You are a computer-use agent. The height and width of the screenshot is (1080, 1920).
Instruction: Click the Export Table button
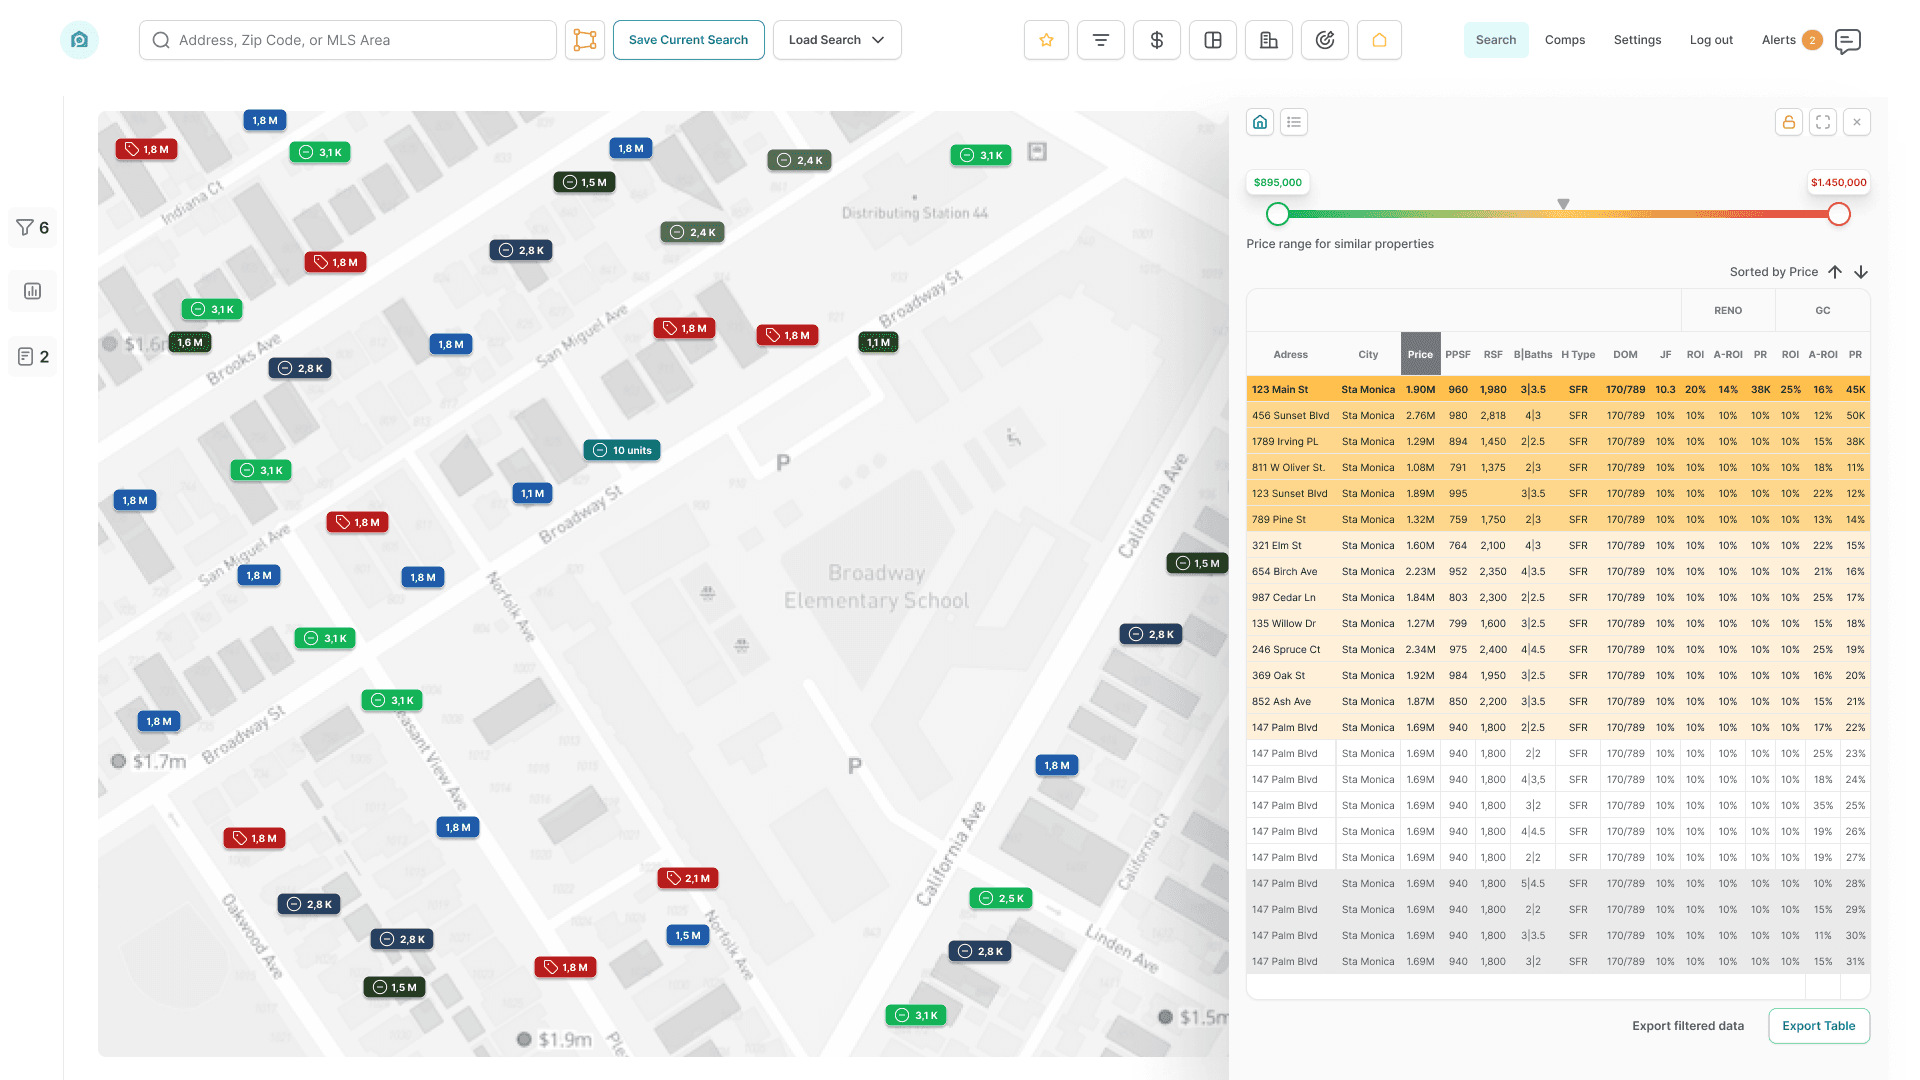coord(1819,1026)
